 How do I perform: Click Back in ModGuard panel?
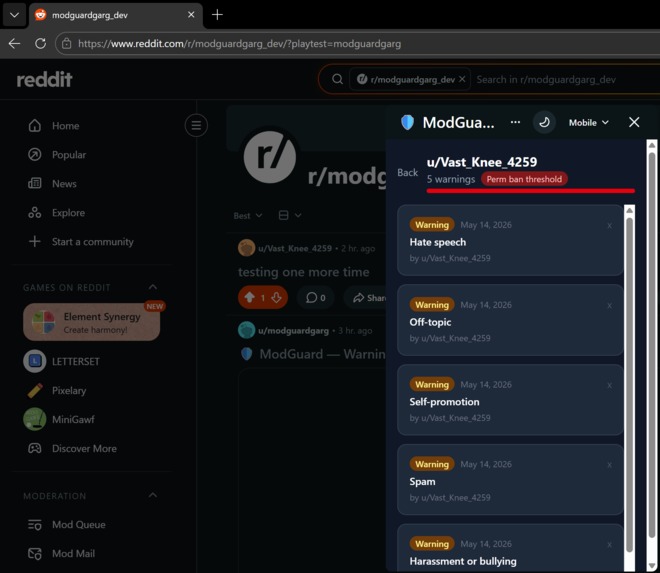pyautogui.click(x=407, y=173)
